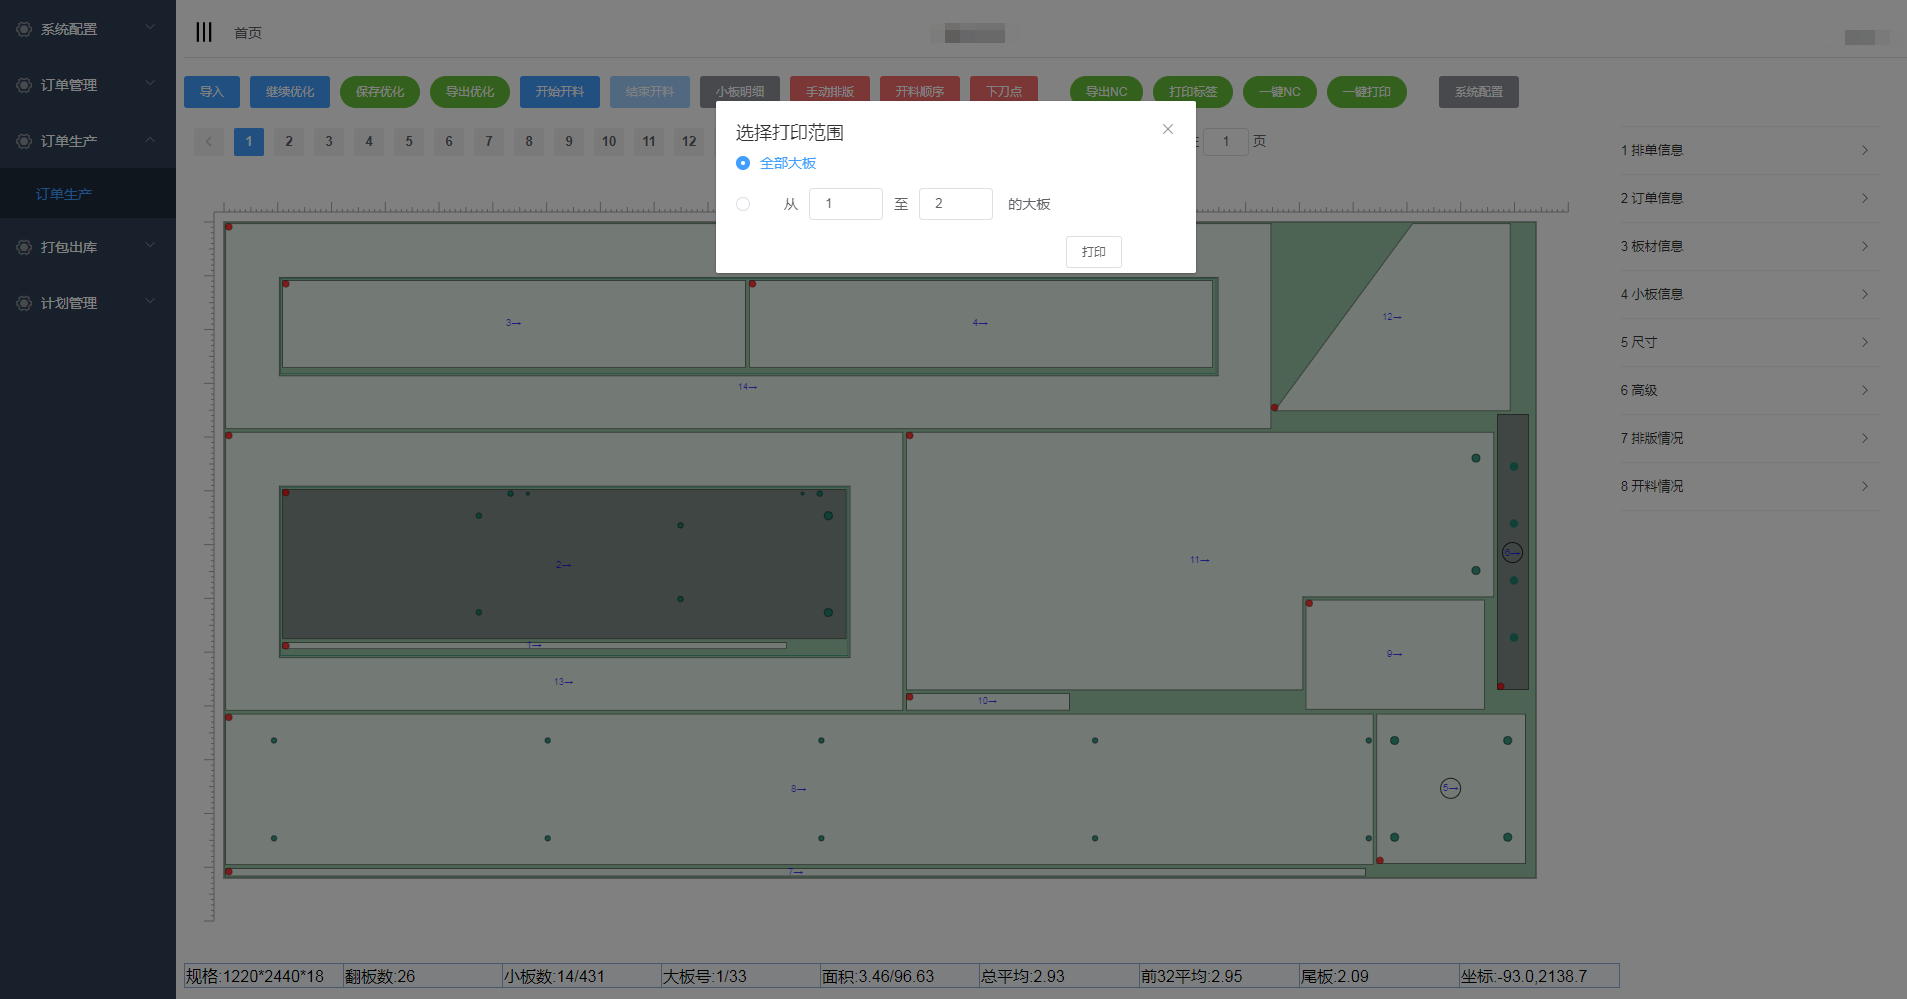Click the start board number field
1907x999 pixels.
click(845, 204)
